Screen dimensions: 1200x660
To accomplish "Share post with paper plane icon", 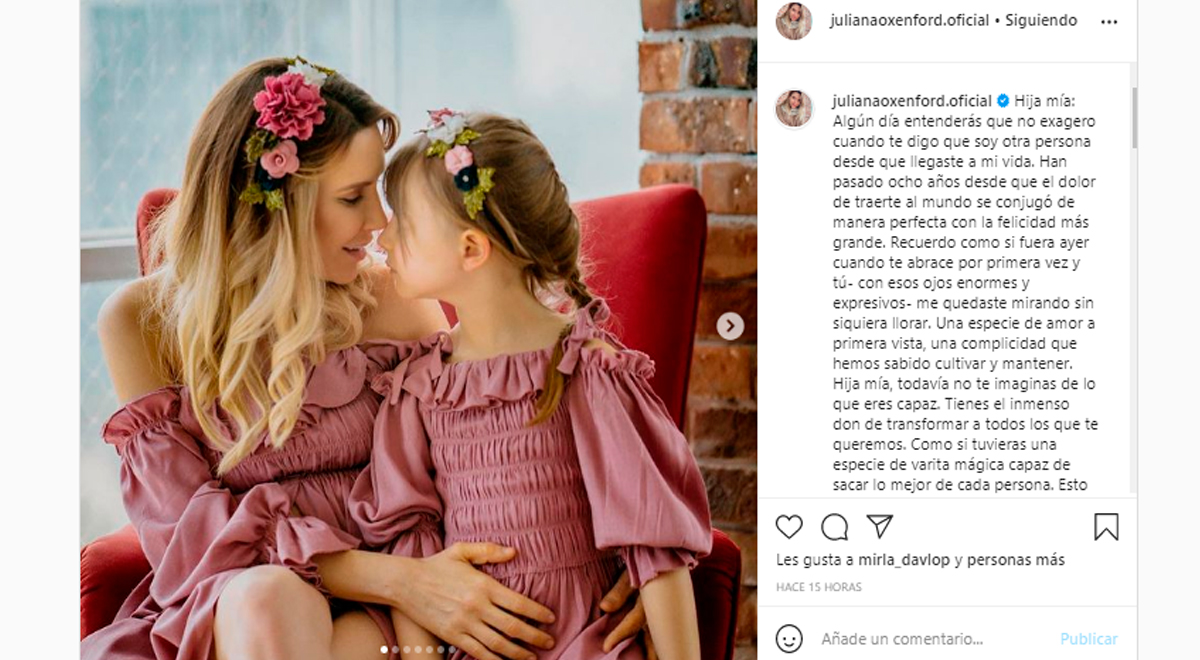I will (879, 526).
